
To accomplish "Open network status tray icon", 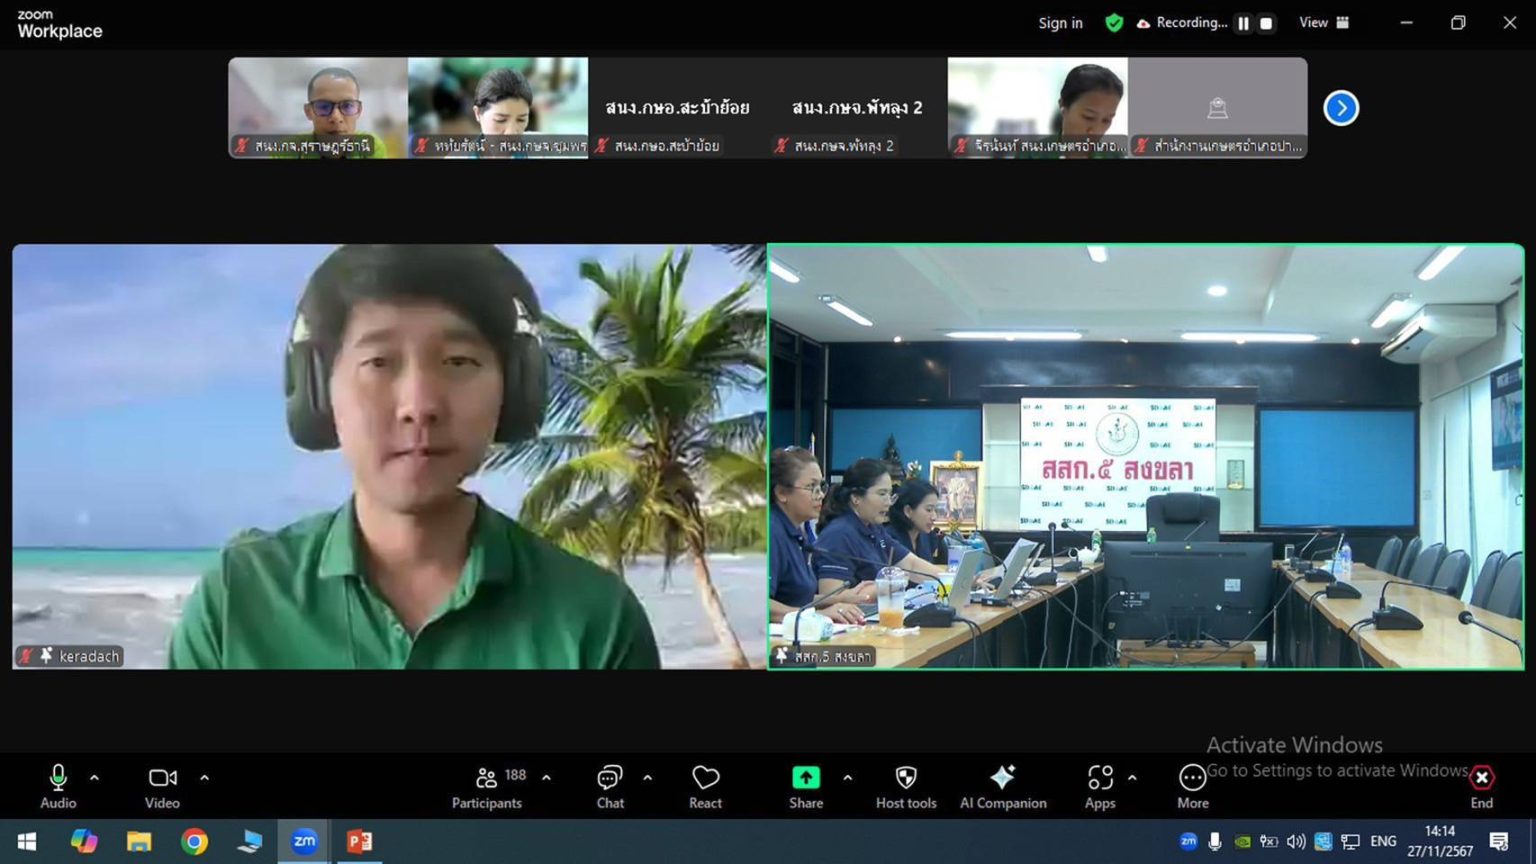I will [1350, 842].
